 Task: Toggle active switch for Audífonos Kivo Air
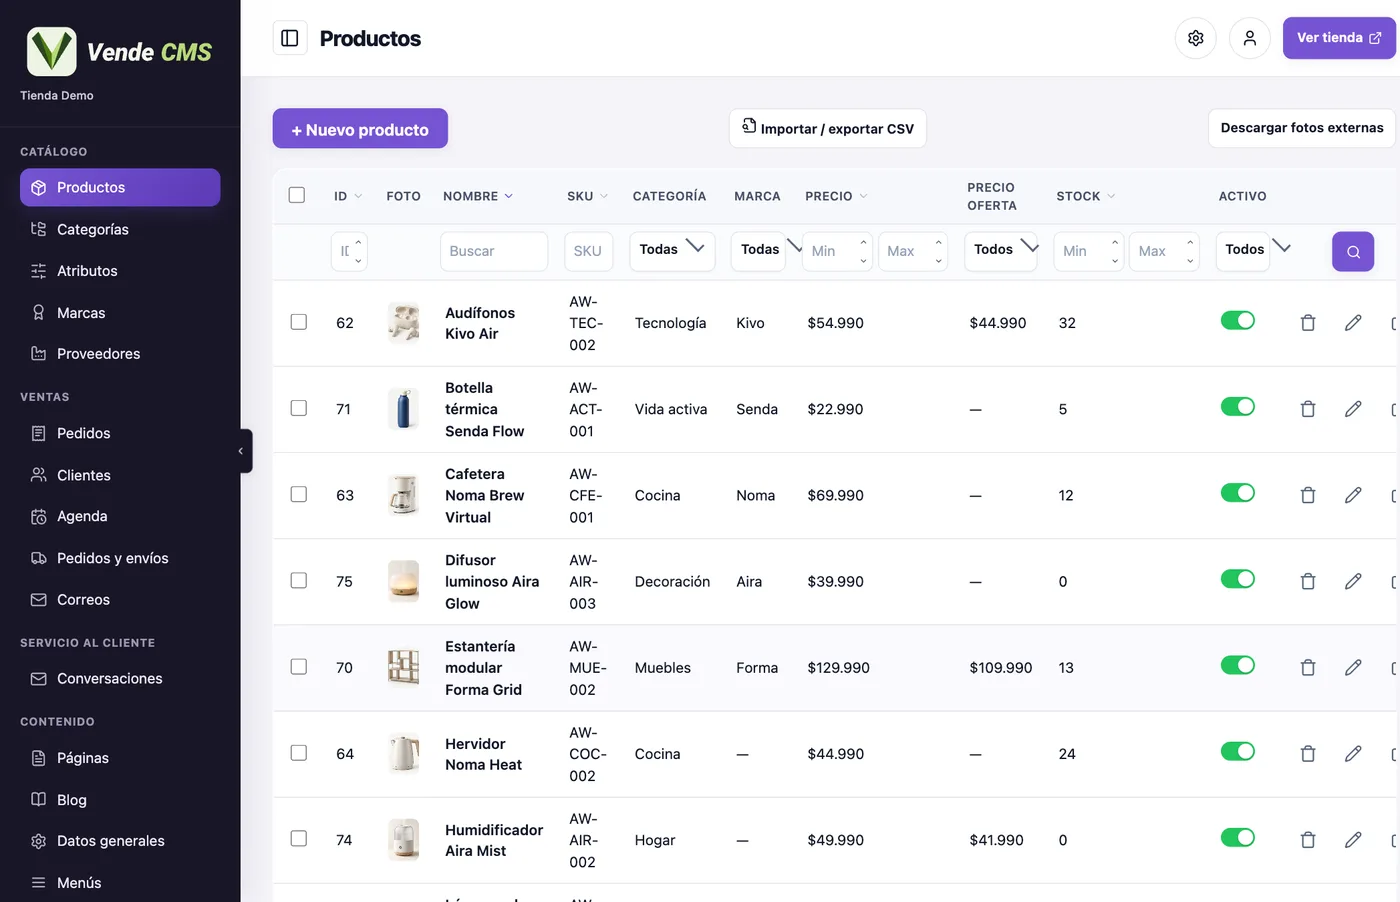tap(1238, 320)
